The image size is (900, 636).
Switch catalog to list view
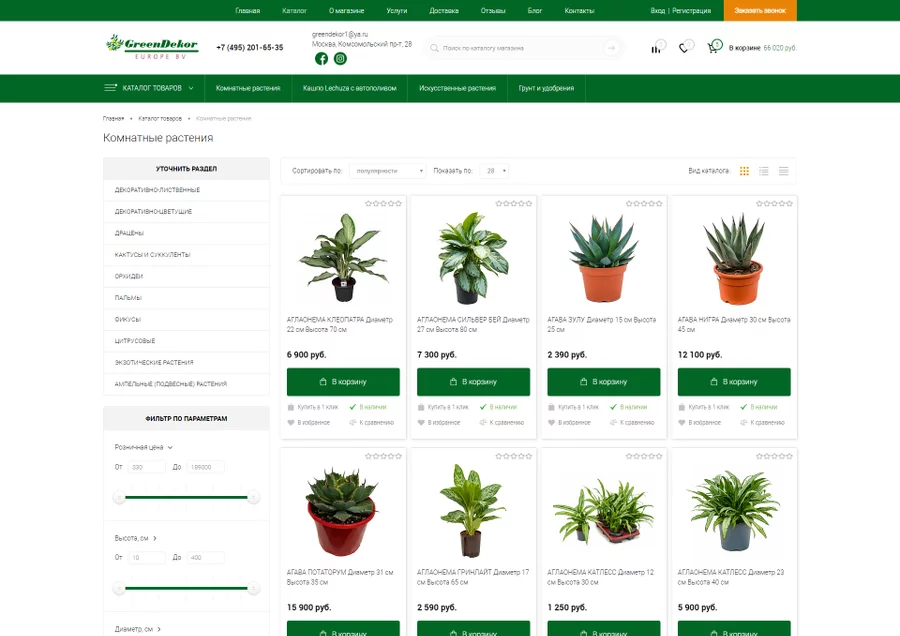coord(764,171)
